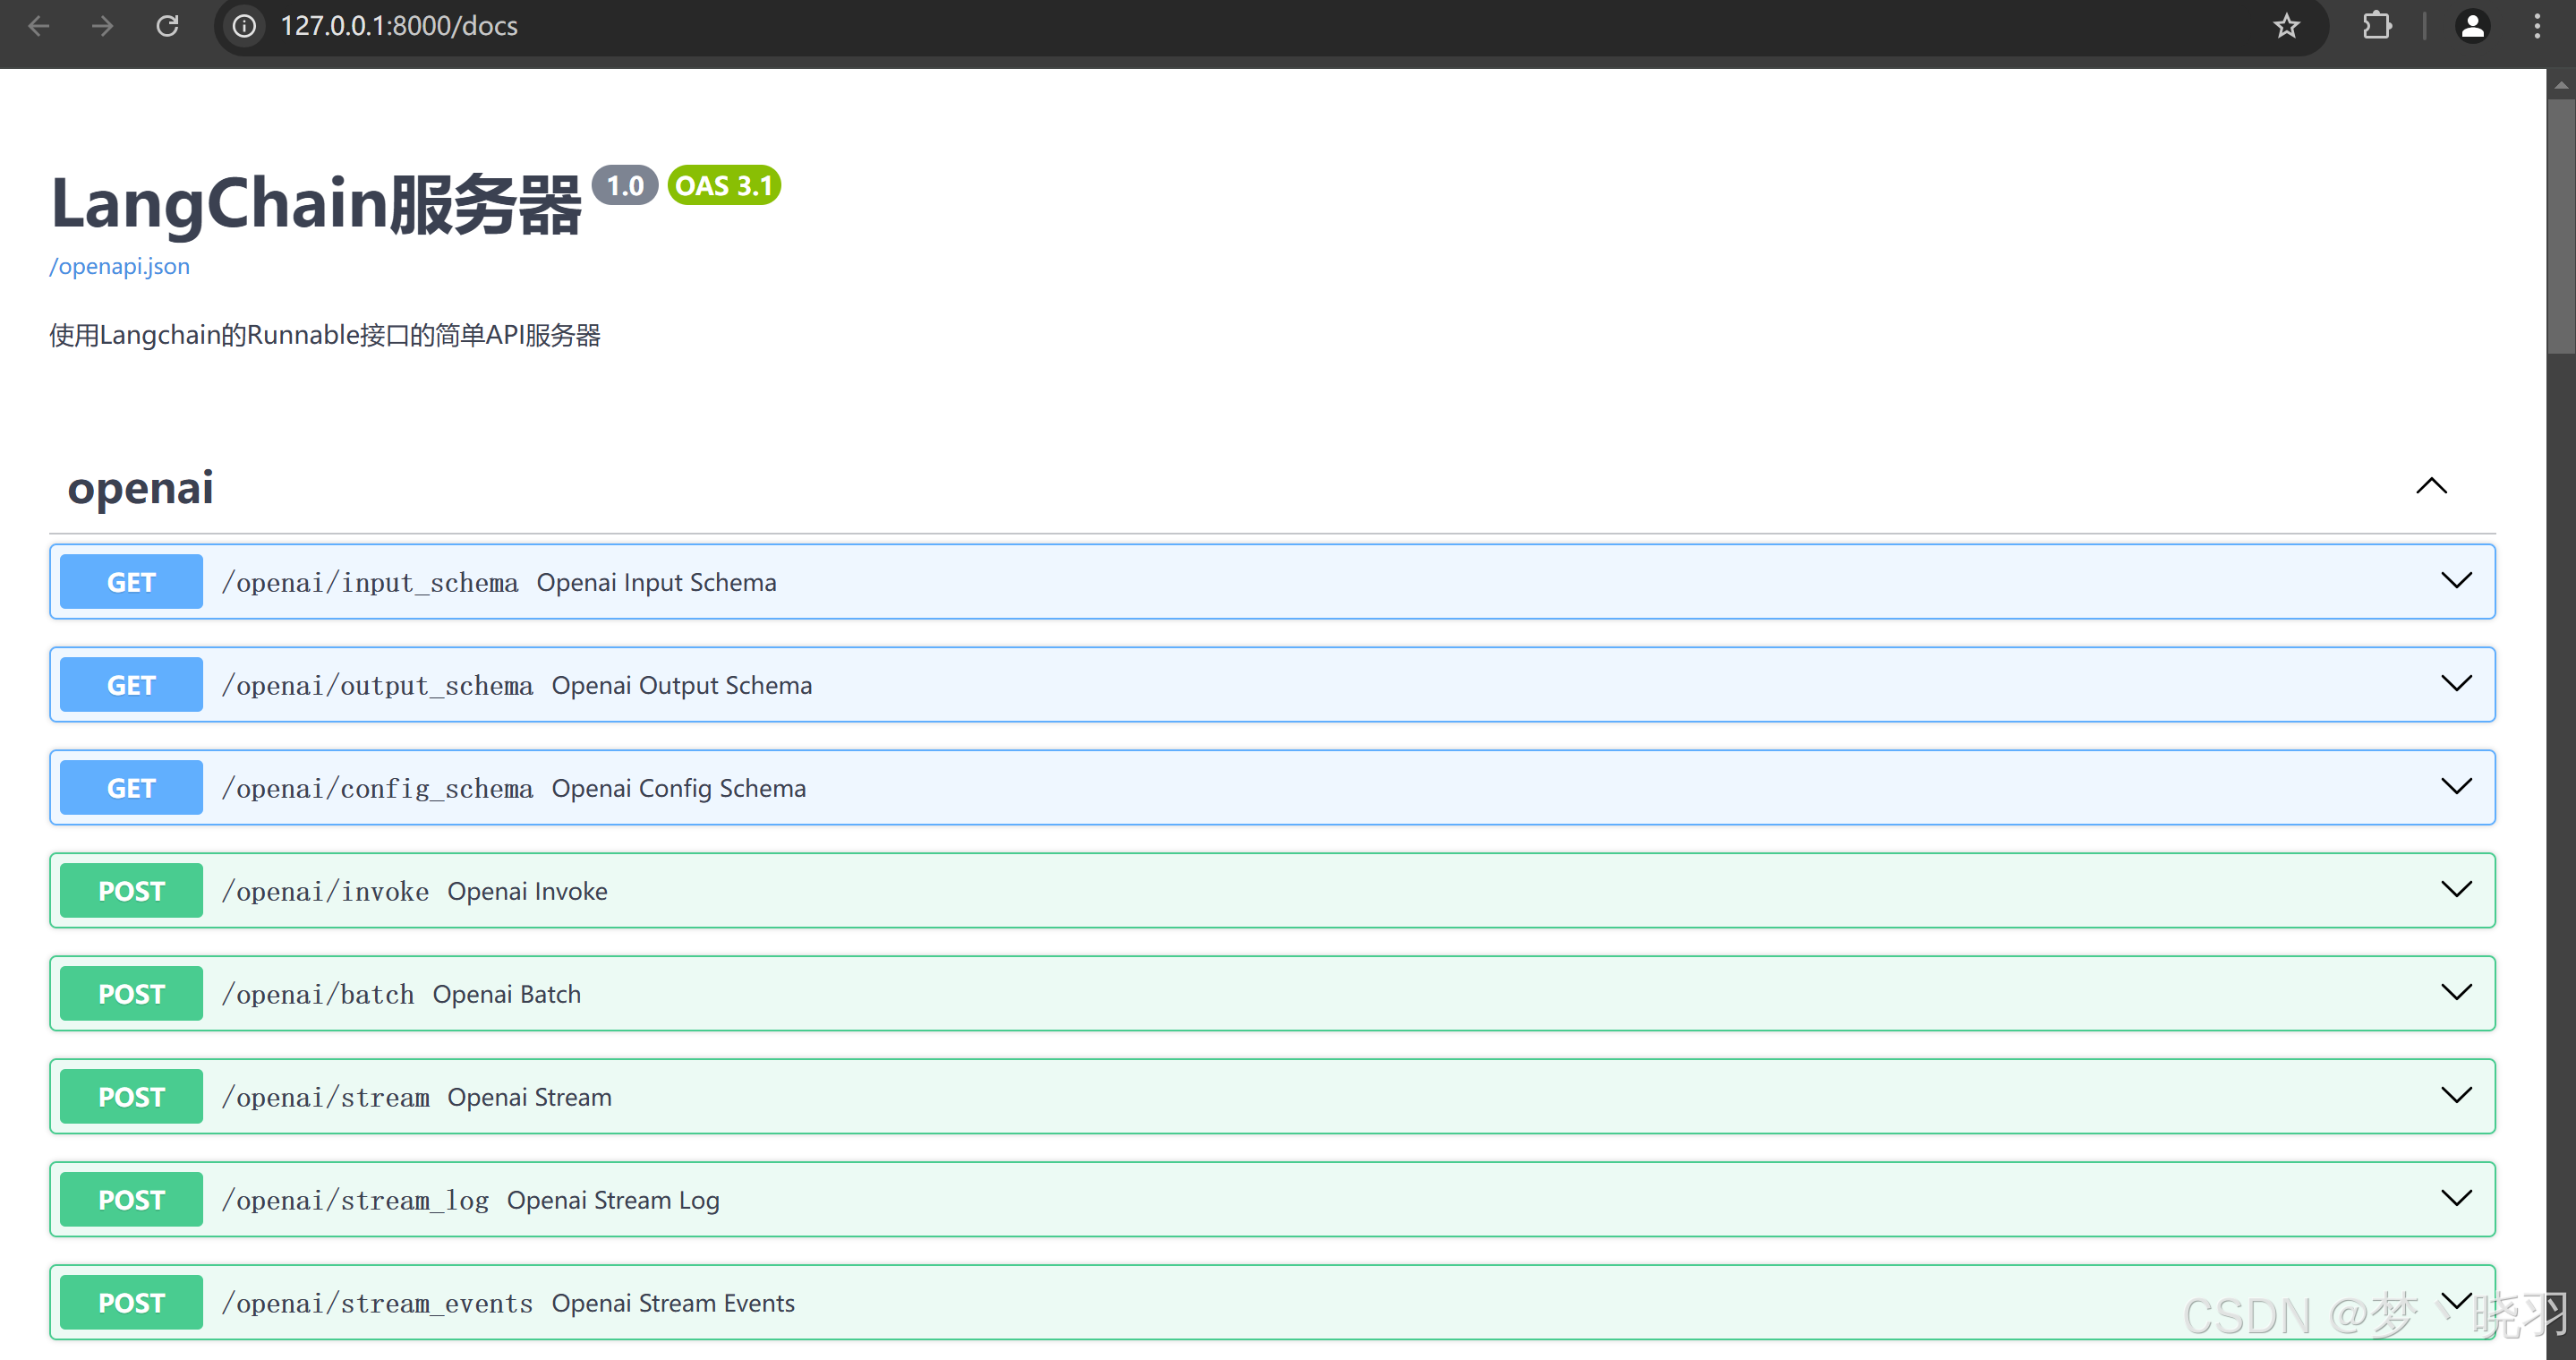Bookmark this page with the star
Viewport: 2576px width, 1360px height.
point(2286,26)
